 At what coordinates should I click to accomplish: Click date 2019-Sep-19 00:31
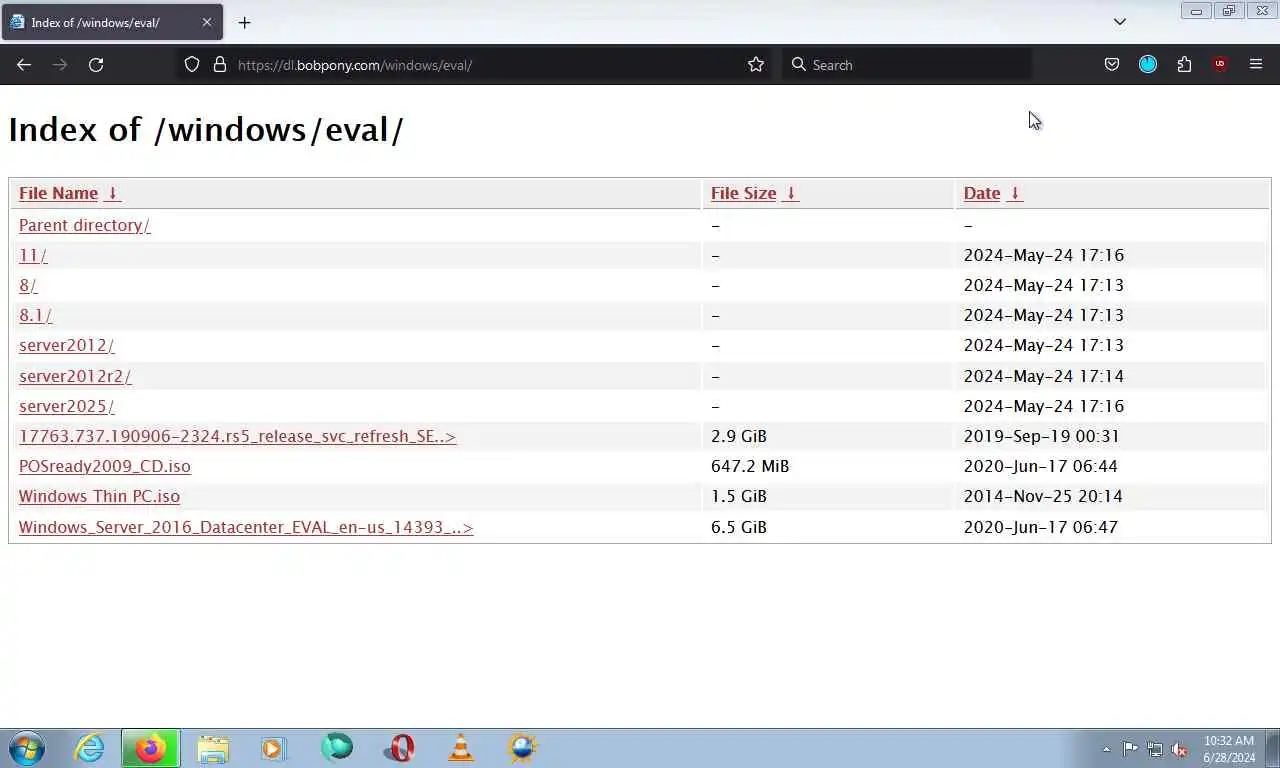coord(1041,436)
